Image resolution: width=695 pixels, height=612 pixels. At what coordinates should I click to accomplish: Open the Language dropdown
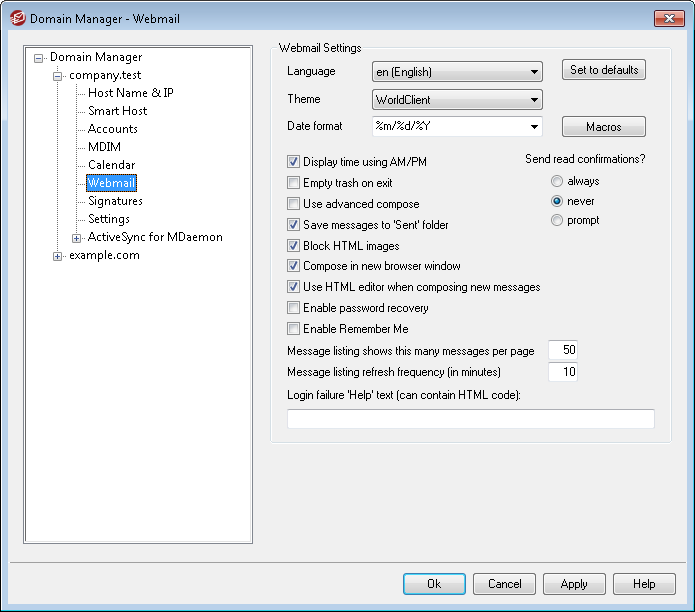point(457,72)
